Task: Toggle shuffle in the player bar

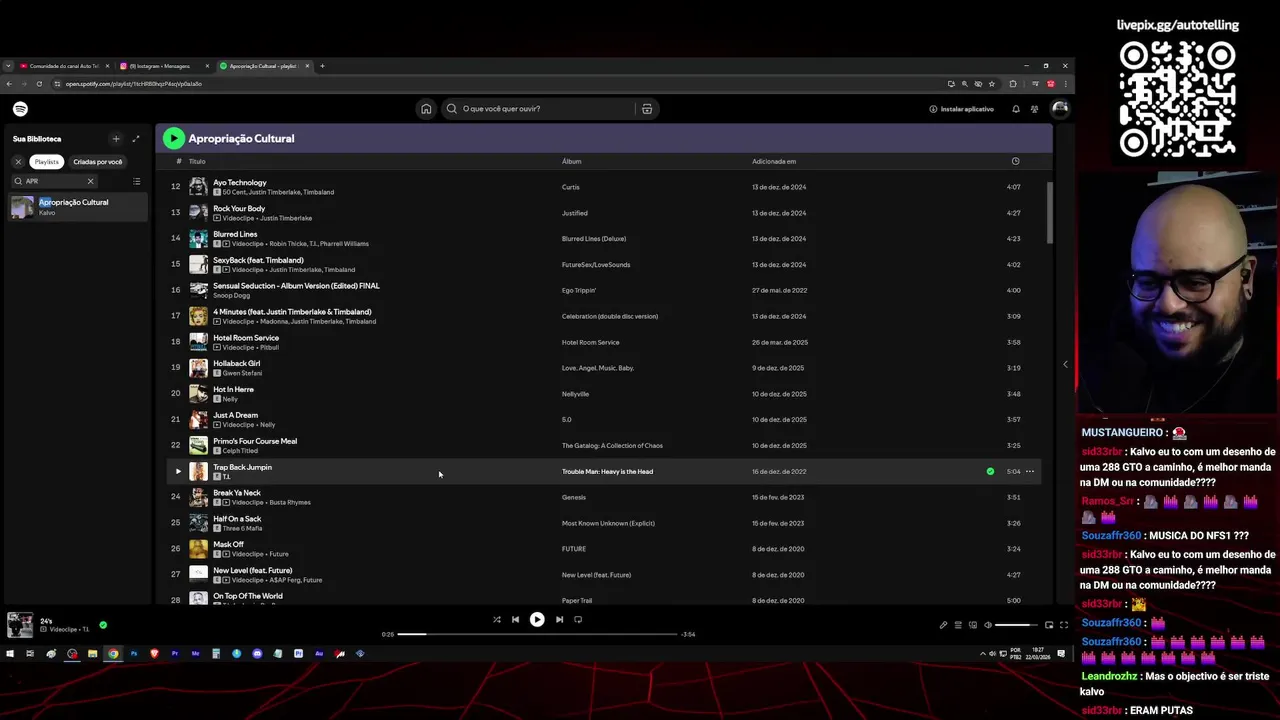Action: pyautogui.click(x=497, y=619)
